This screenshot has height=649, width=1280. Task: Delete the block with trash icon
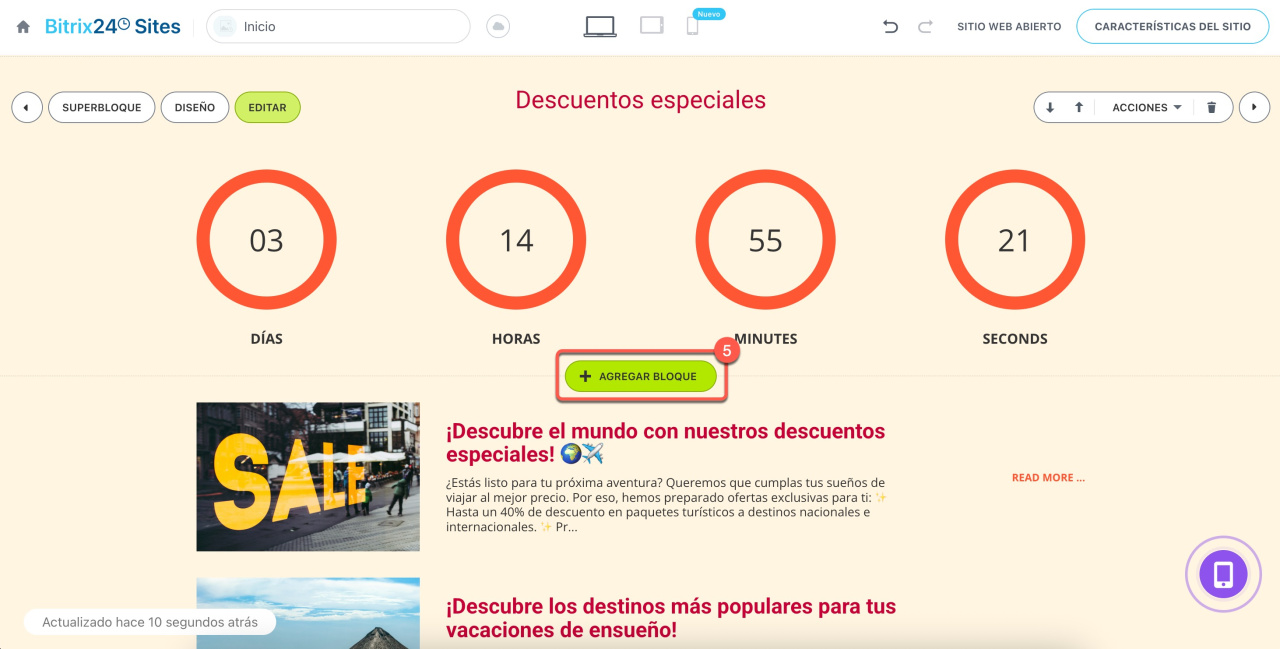pos(1212,107)
